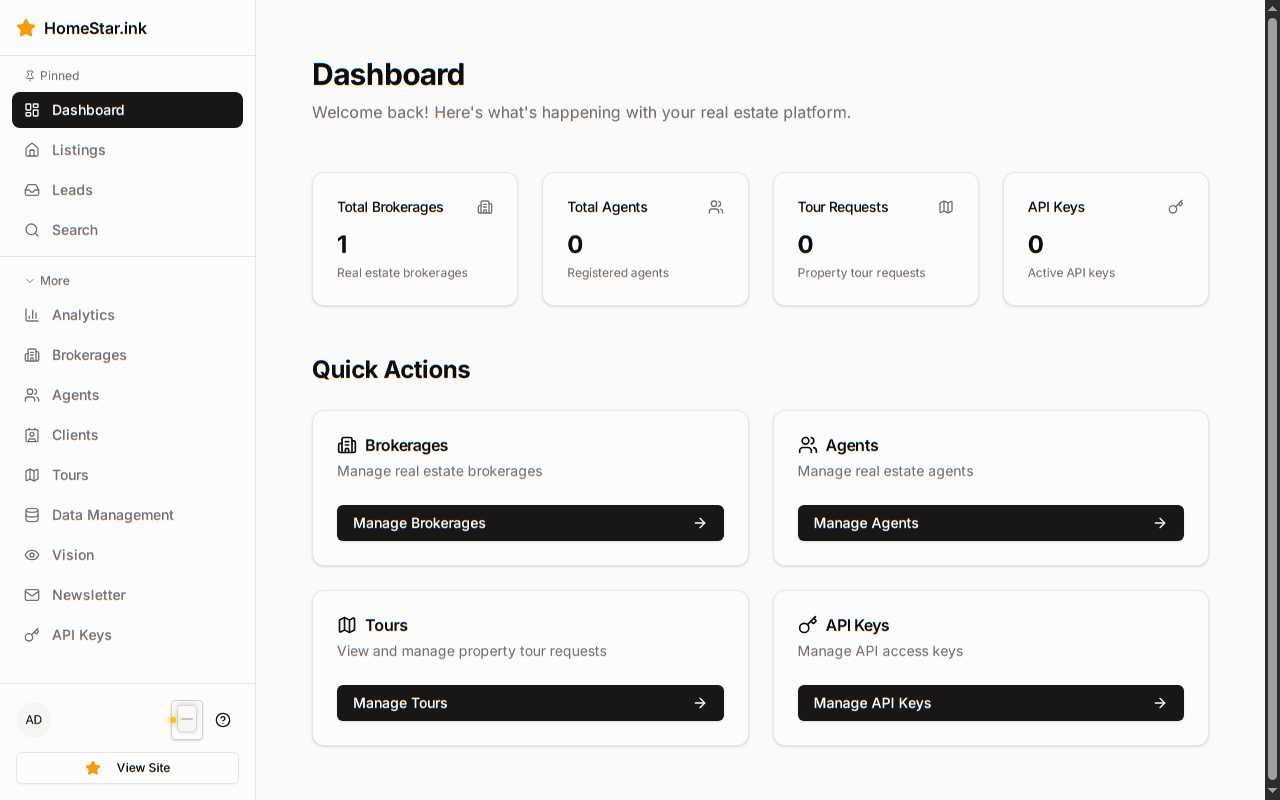Screen dimensions: 1280x800
Task: Select the Analytics chart icon
Action: point(32,315)
